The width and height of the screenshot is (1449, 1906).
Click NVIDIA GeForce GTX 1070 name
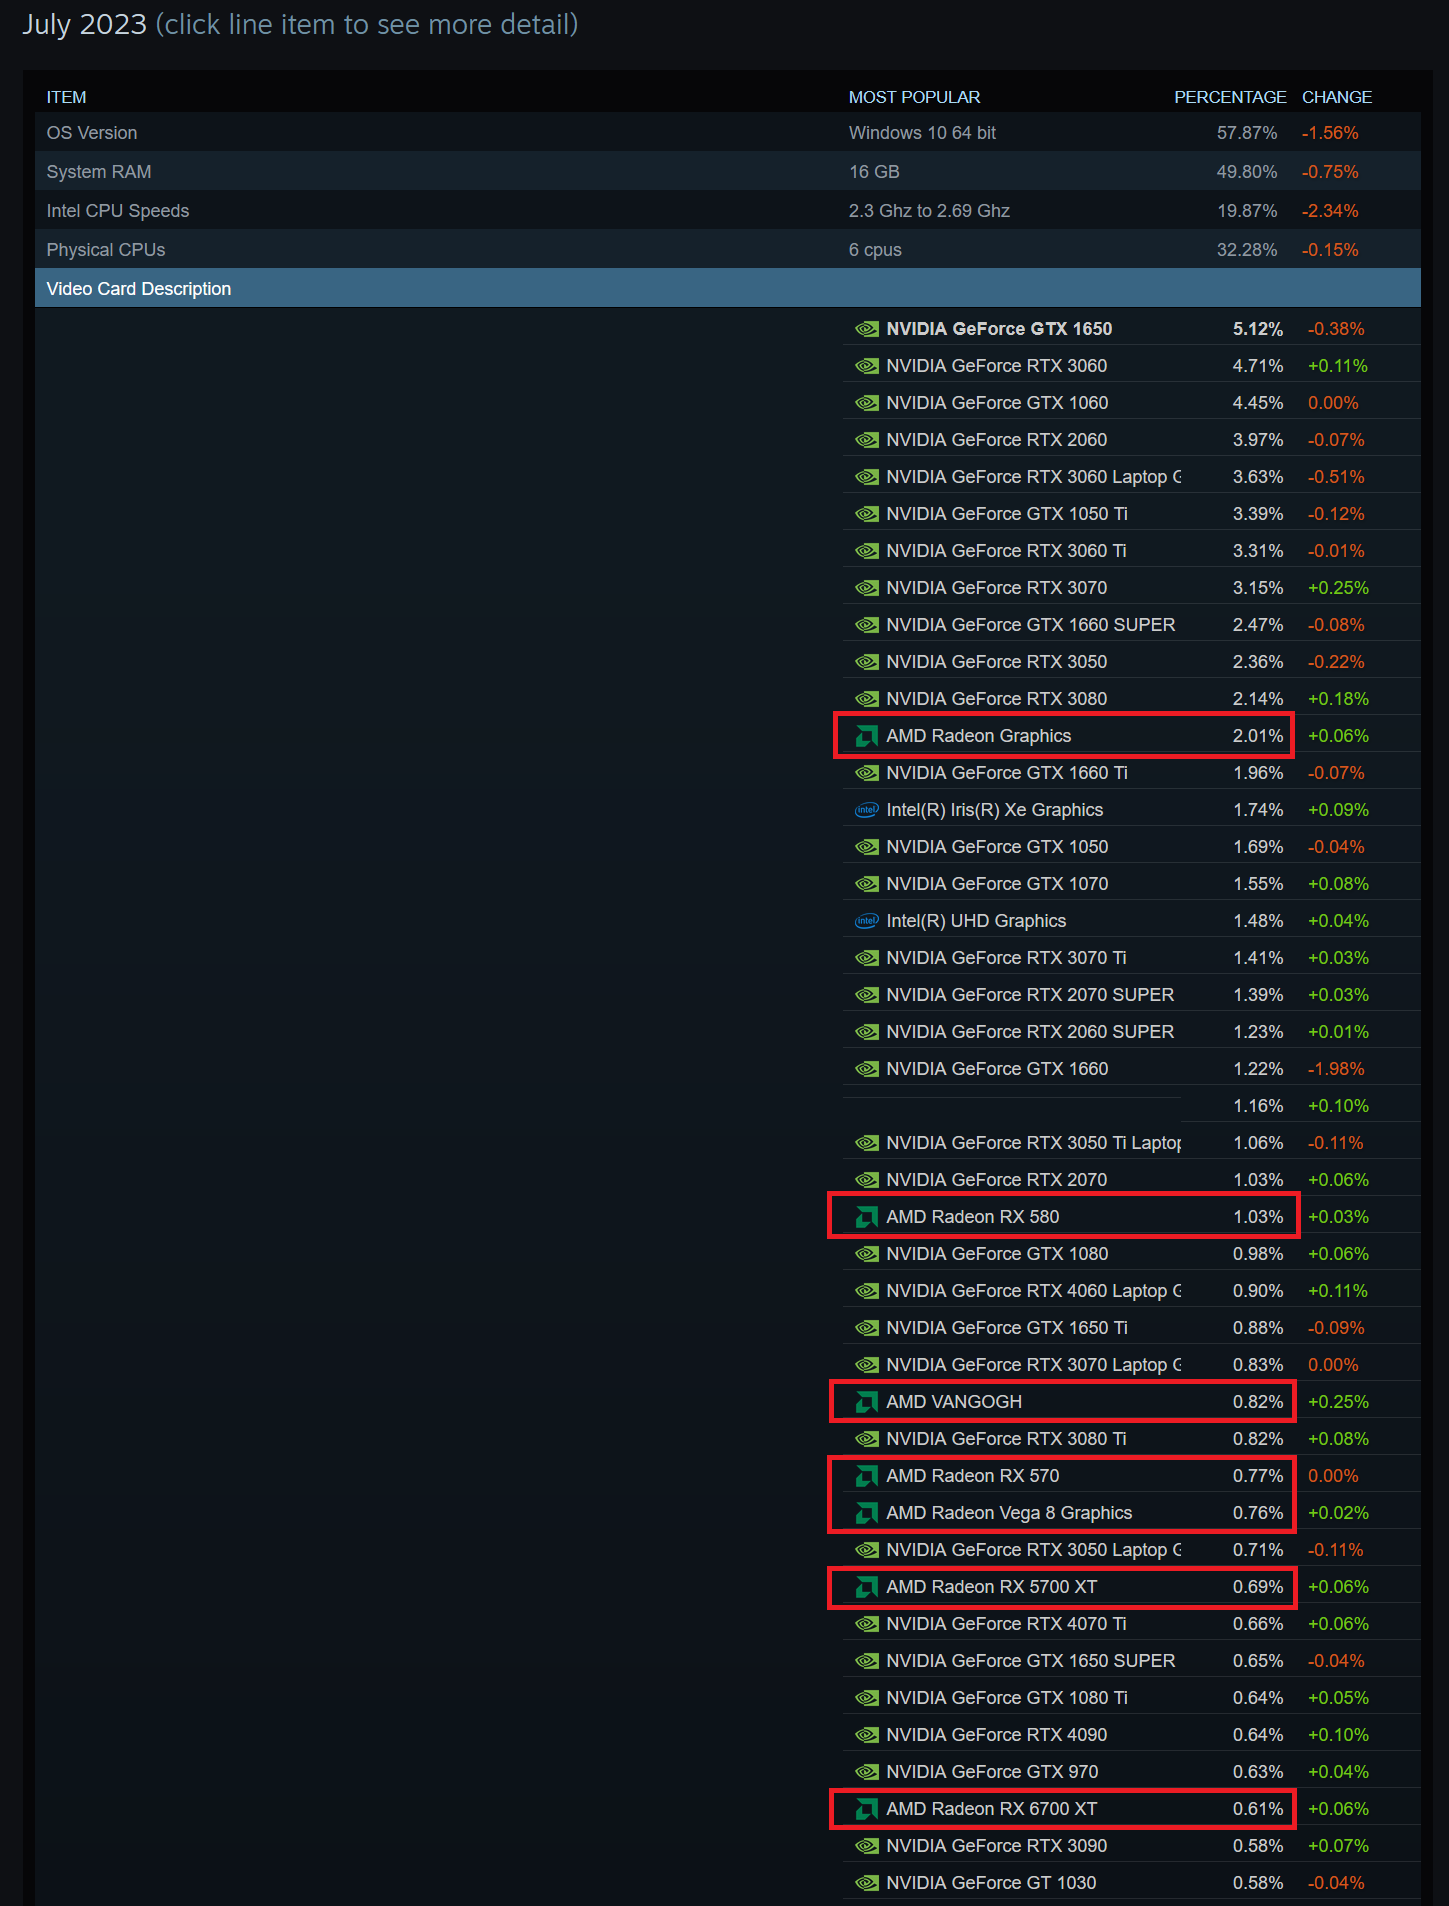997,884
